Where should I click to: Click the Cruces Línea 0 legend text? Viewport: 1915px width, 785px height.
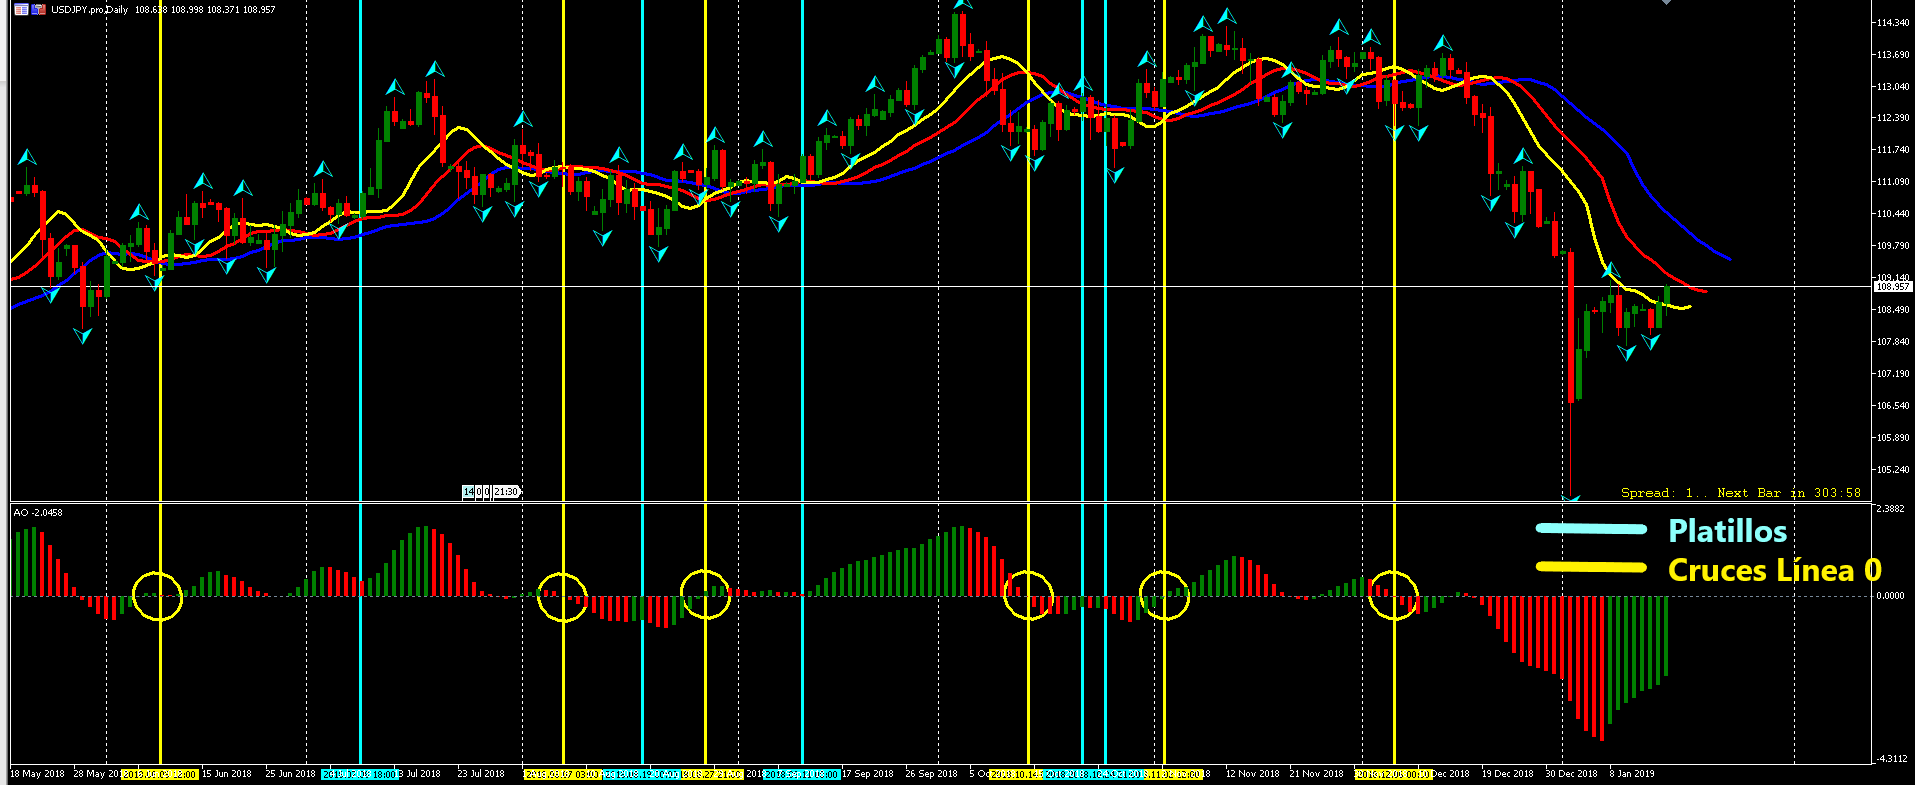[1774, 571]
